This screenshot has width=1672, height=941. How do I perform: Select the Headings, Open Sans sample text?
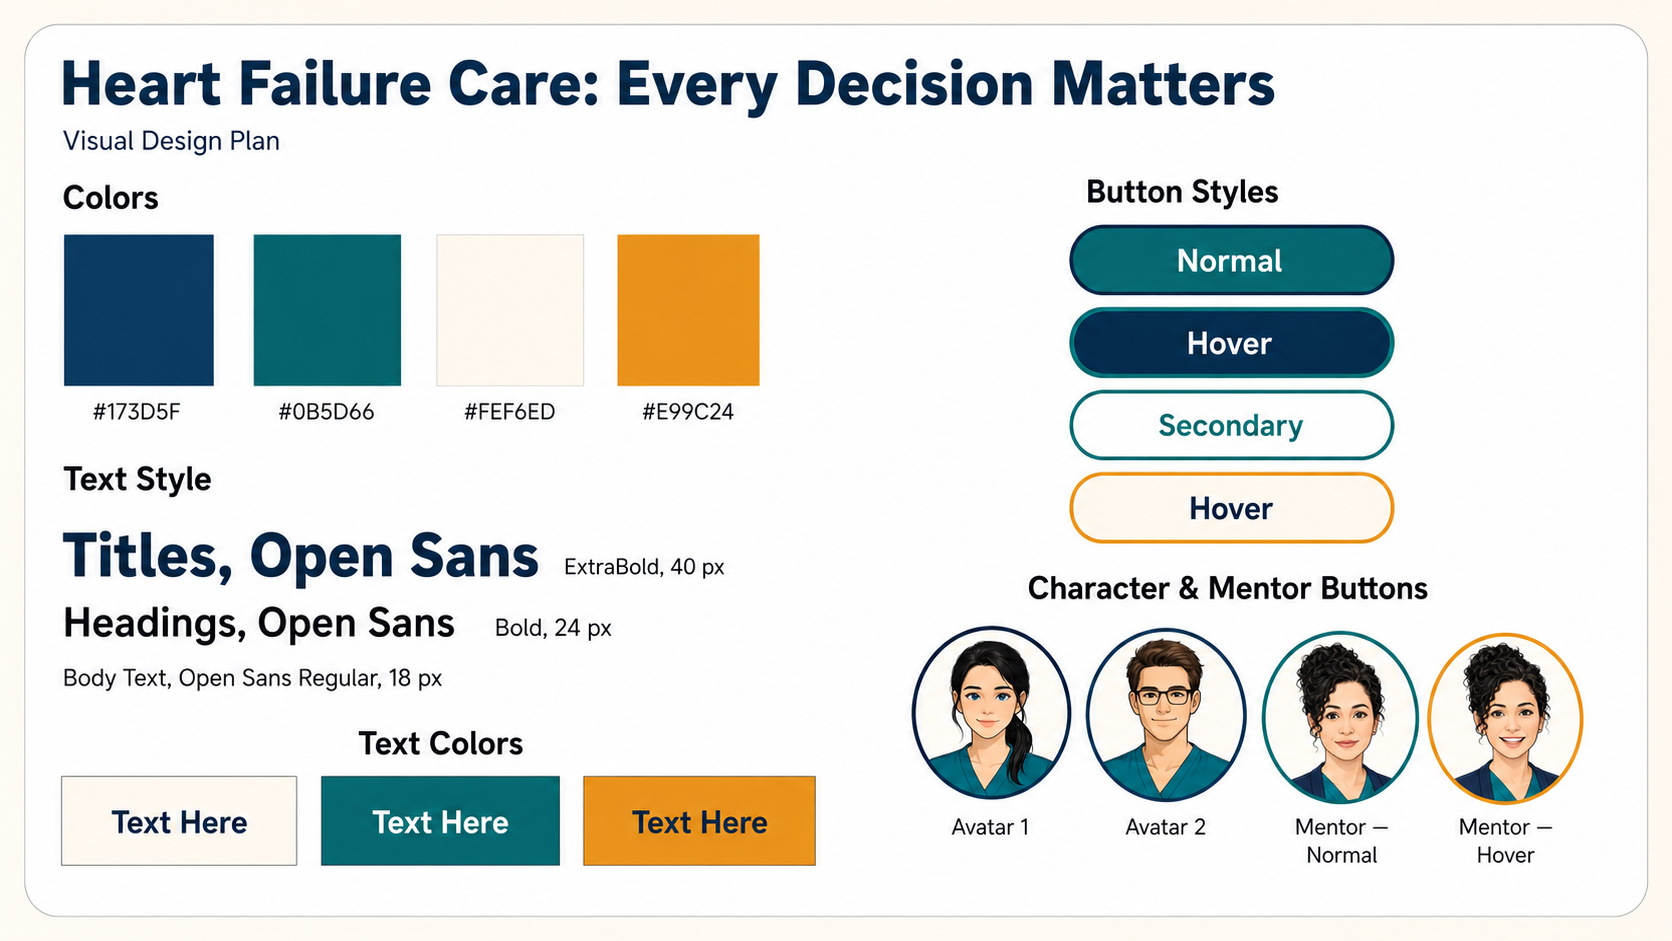(259, 623)
